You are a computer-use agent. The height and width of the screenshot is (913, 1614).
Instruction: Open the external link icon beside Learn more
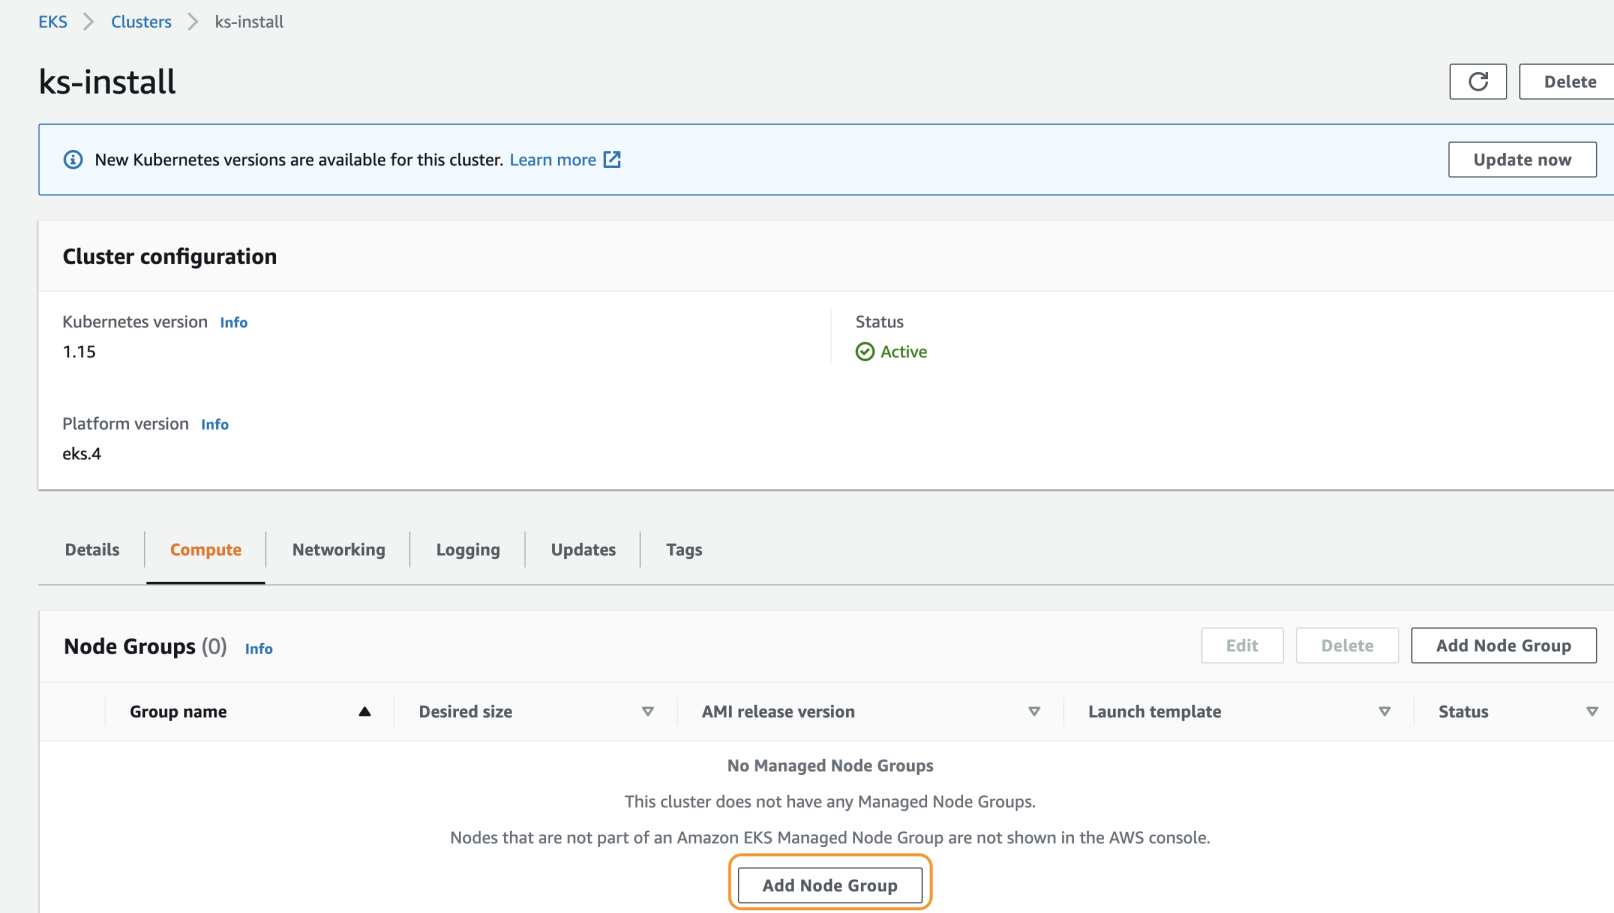point(612,160)
